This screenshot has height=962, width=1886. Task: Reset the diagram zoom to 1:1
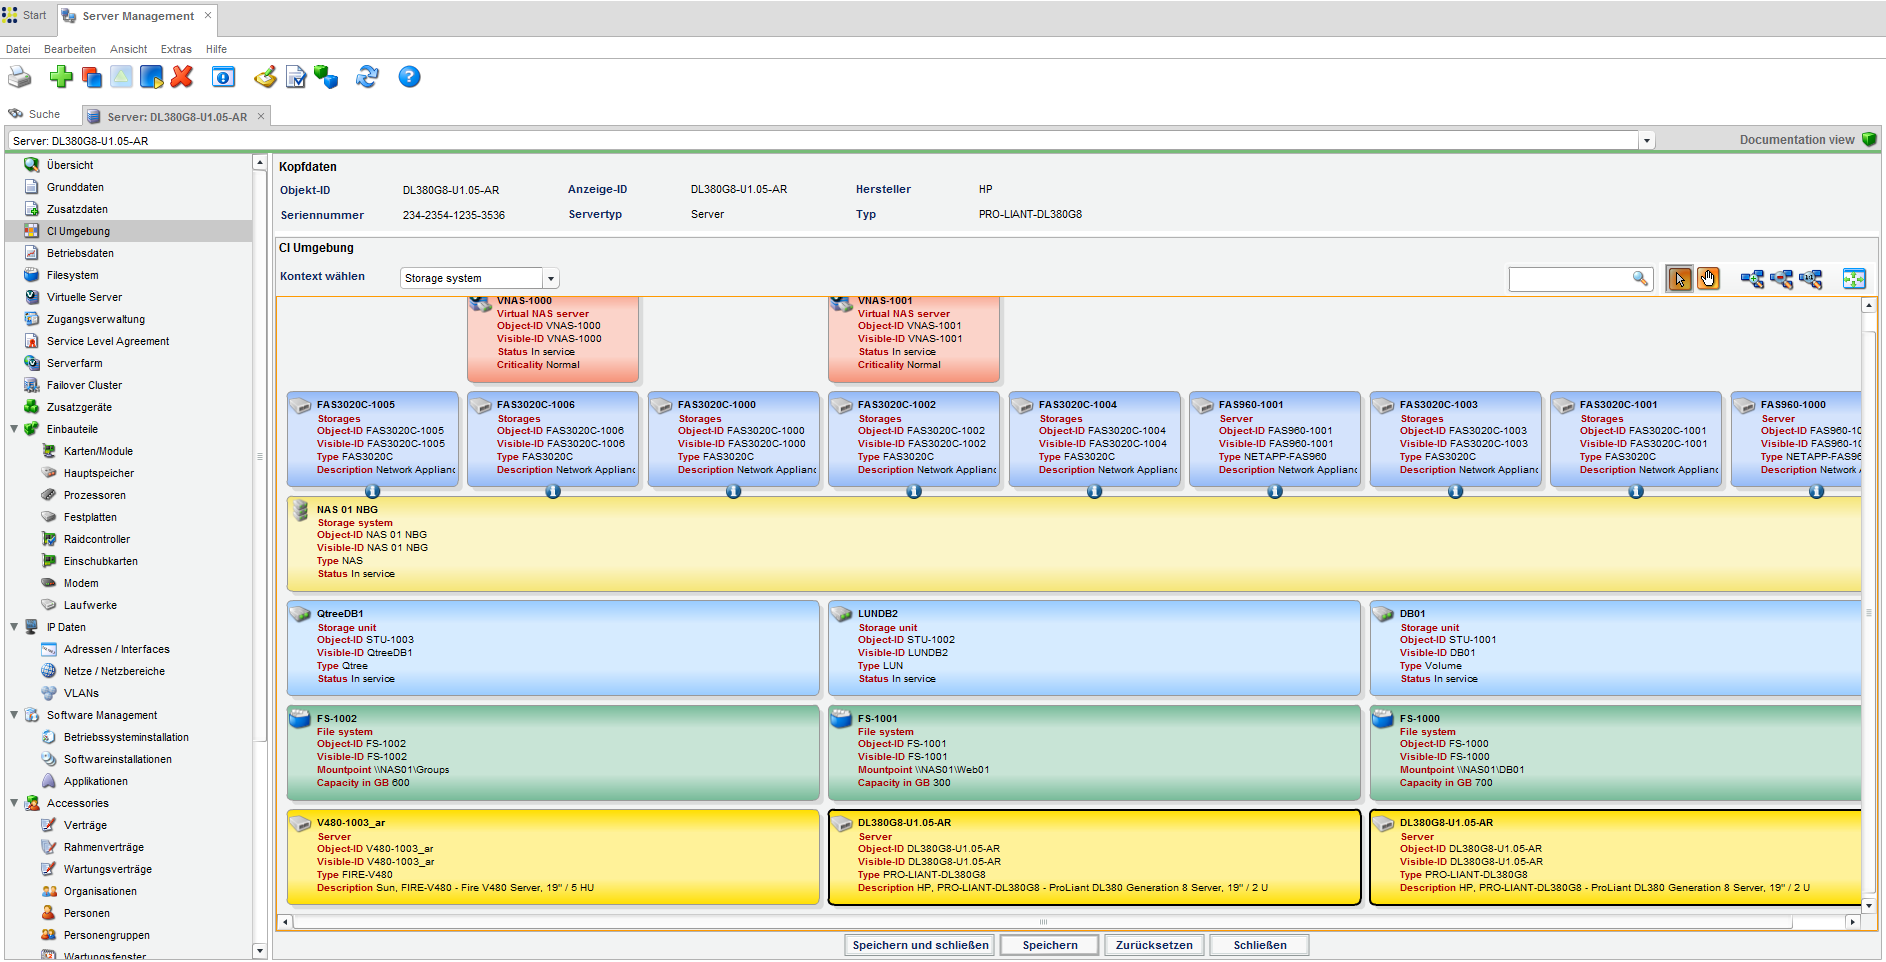(1811, 279)
